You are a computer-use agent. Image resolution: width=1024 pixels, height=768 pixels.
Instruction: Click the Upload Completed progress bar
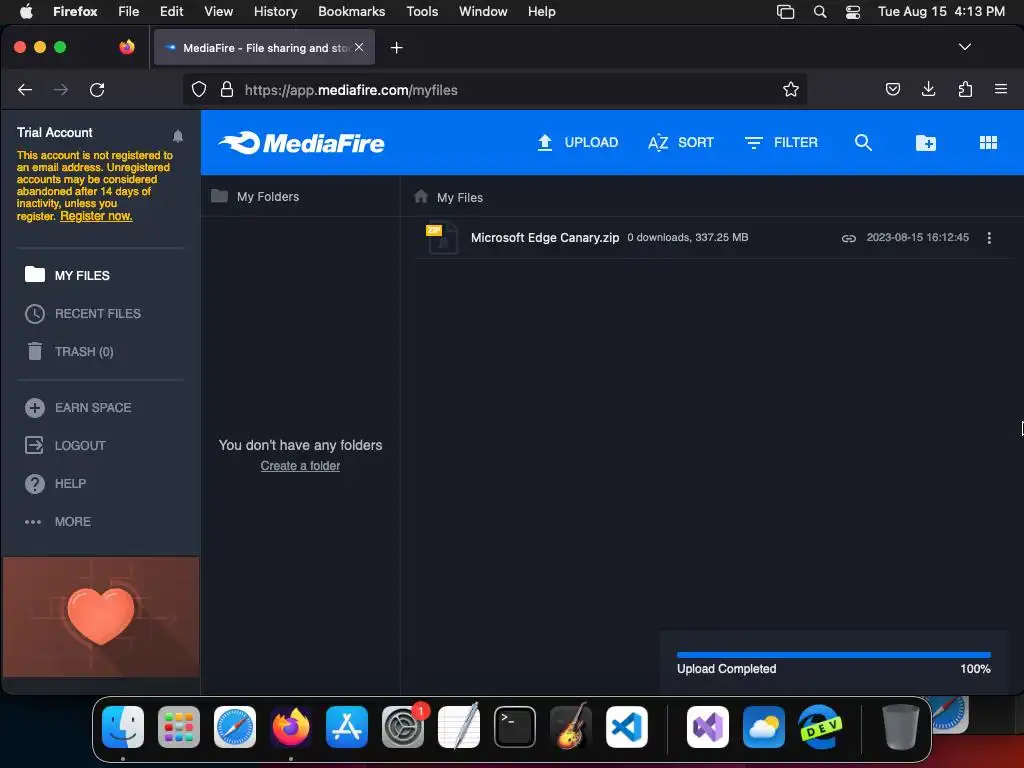pos(833,654)
